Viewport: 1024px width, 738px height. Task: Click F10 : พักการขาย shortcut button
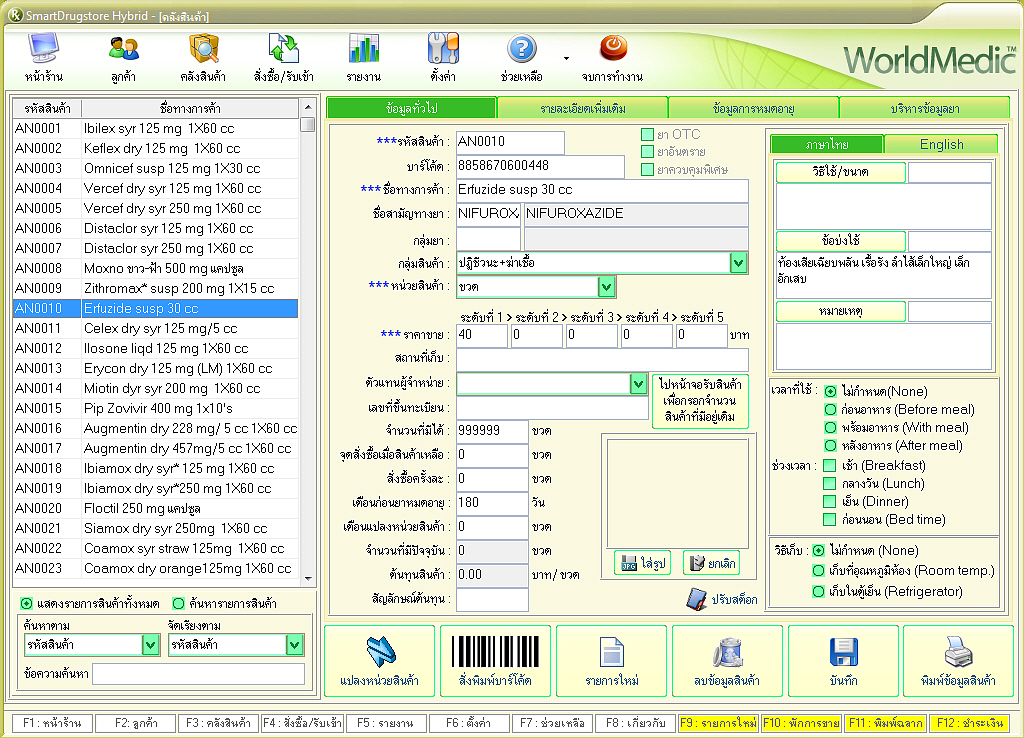801,723
